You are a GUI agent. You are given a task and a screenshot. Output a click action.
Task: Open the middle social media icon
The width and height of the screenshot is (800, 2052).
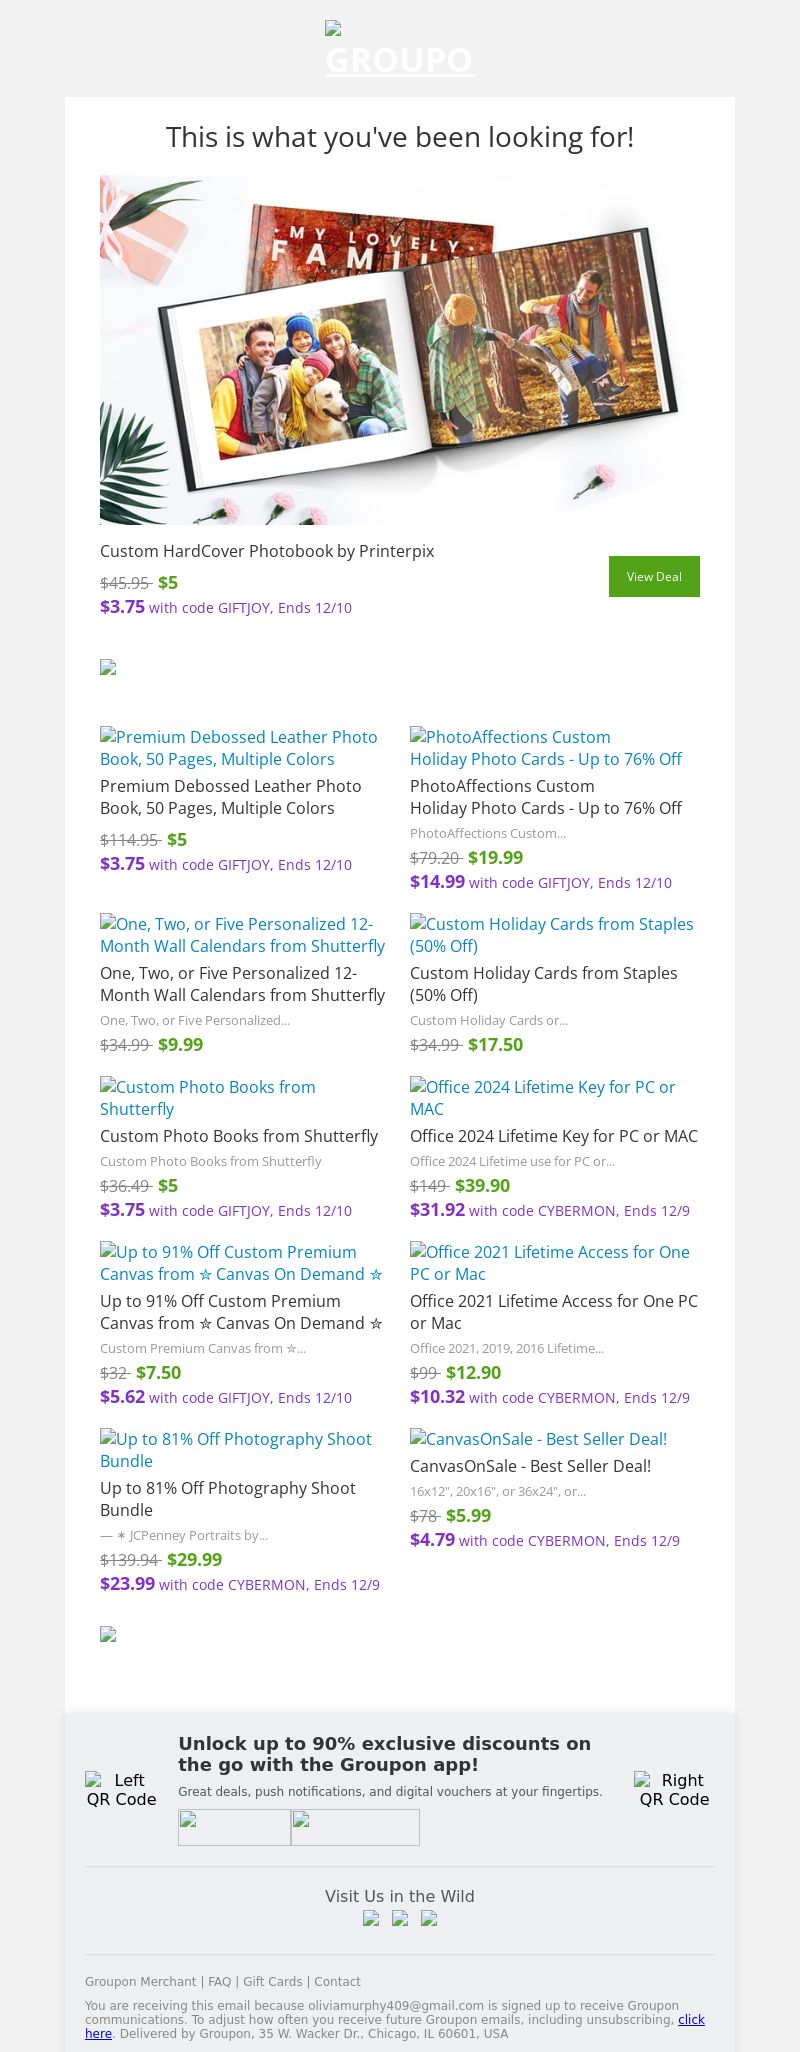pyautogui.click(x=400, y=1918)
